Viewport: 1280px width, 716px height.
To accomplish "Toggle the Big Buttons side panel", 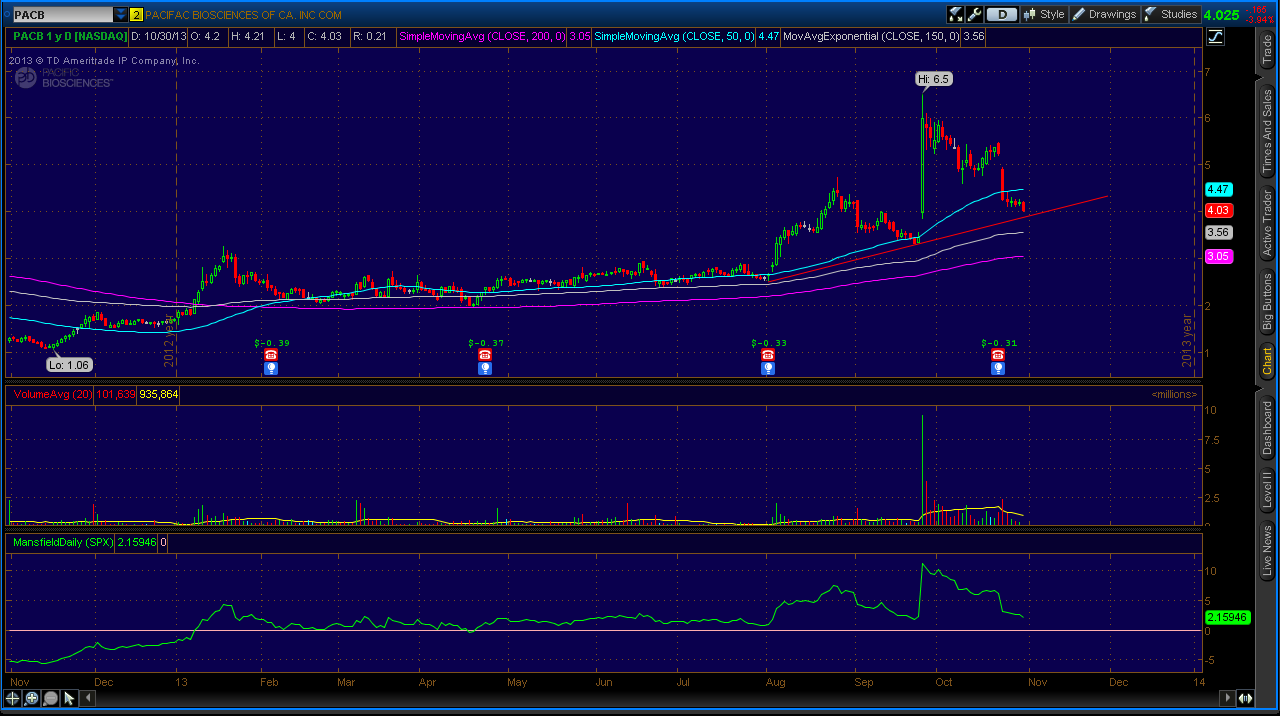I will pyautogui.click(x=1267, y=301).
